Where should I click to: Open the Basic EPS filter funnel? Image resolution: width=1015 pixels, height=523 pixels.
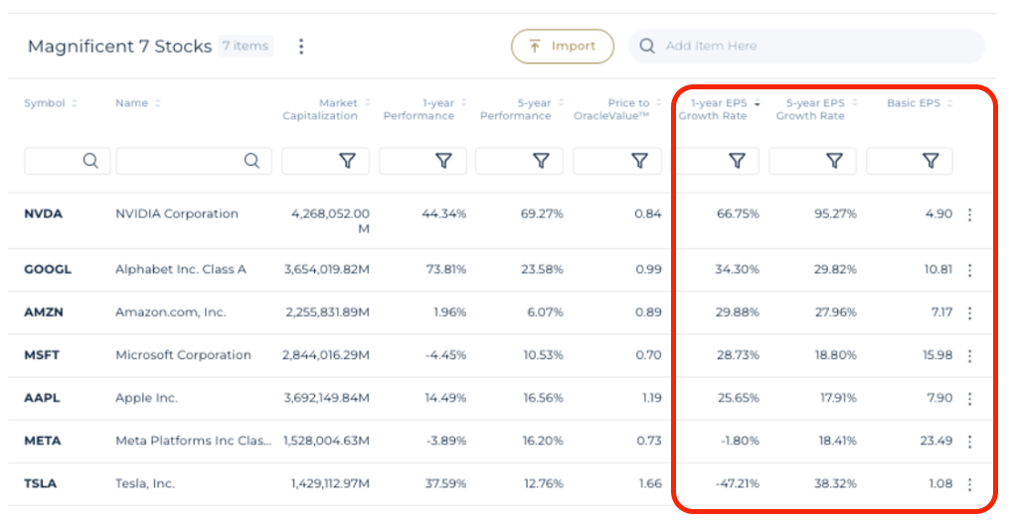[931, 161]
